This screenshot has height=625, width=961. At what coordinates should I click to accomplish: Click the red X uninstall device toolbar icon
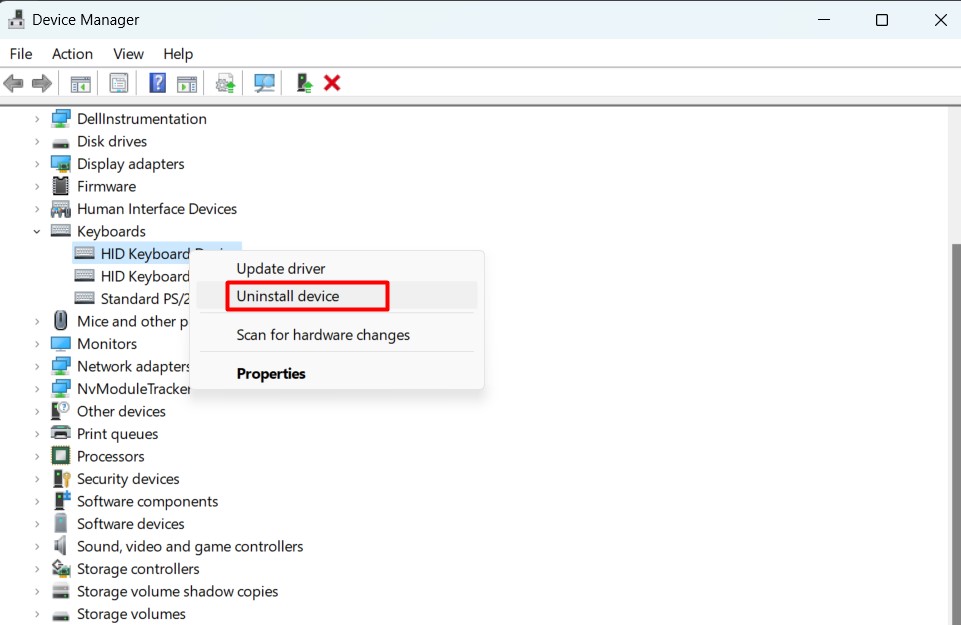pos(332,83)
